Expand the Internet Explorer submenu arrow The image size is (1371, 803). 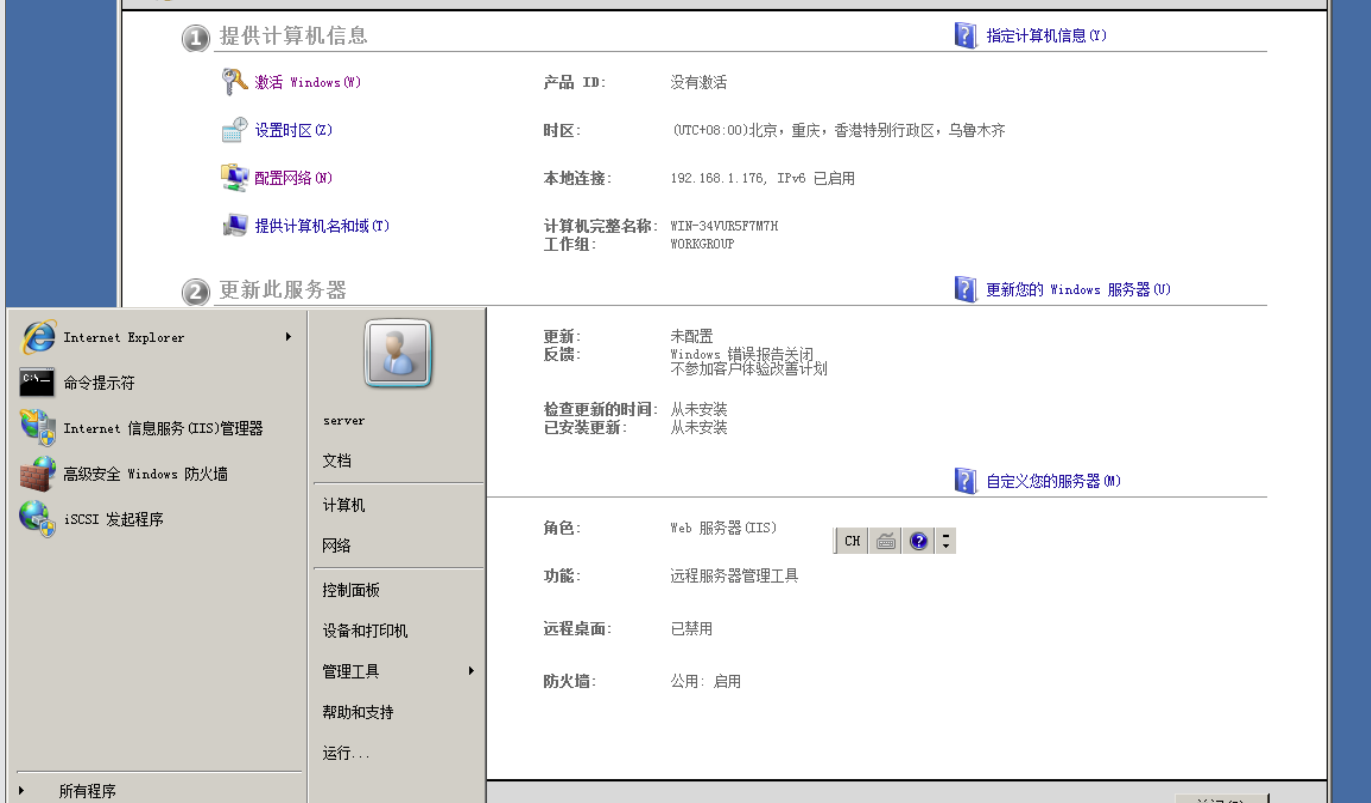coord(288,337)
